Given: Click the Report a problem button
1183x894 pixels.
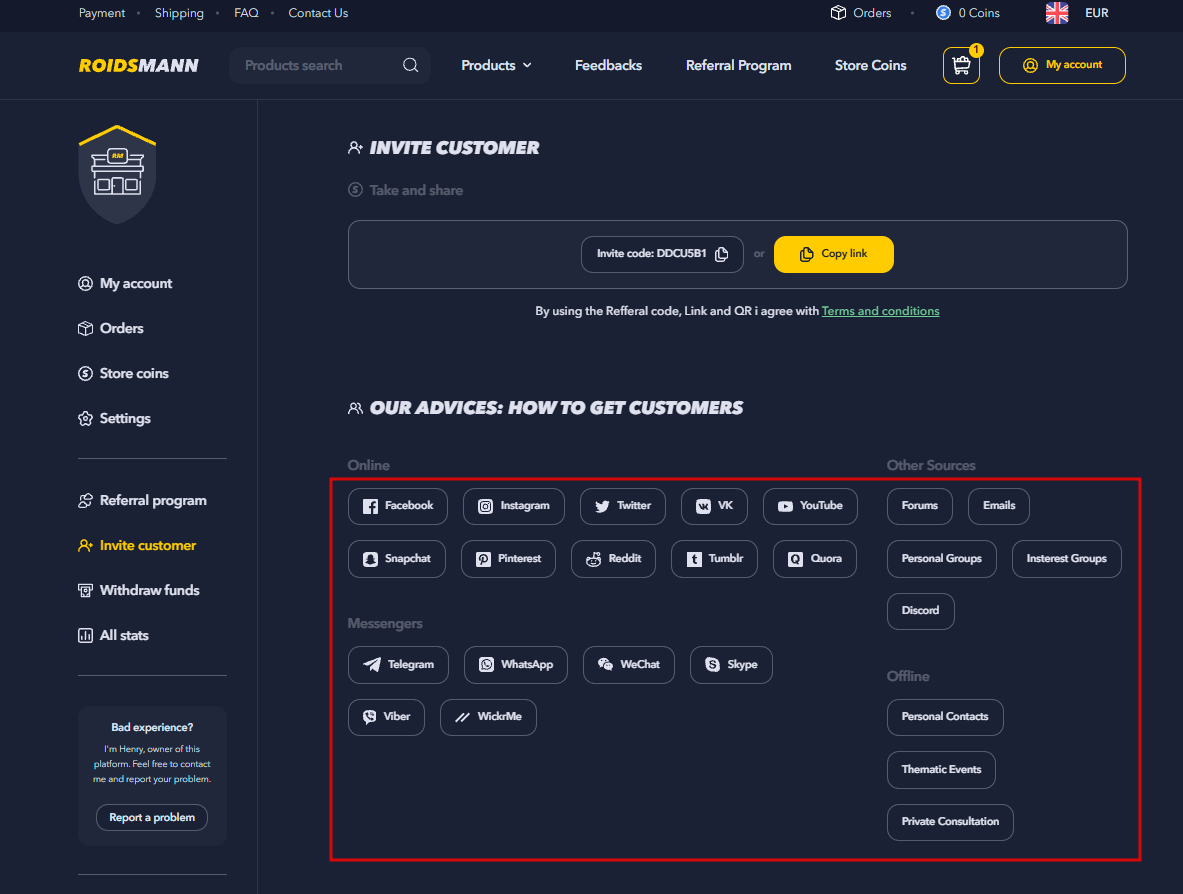Looking at the screenshot, I should click(x=152, y=818).
